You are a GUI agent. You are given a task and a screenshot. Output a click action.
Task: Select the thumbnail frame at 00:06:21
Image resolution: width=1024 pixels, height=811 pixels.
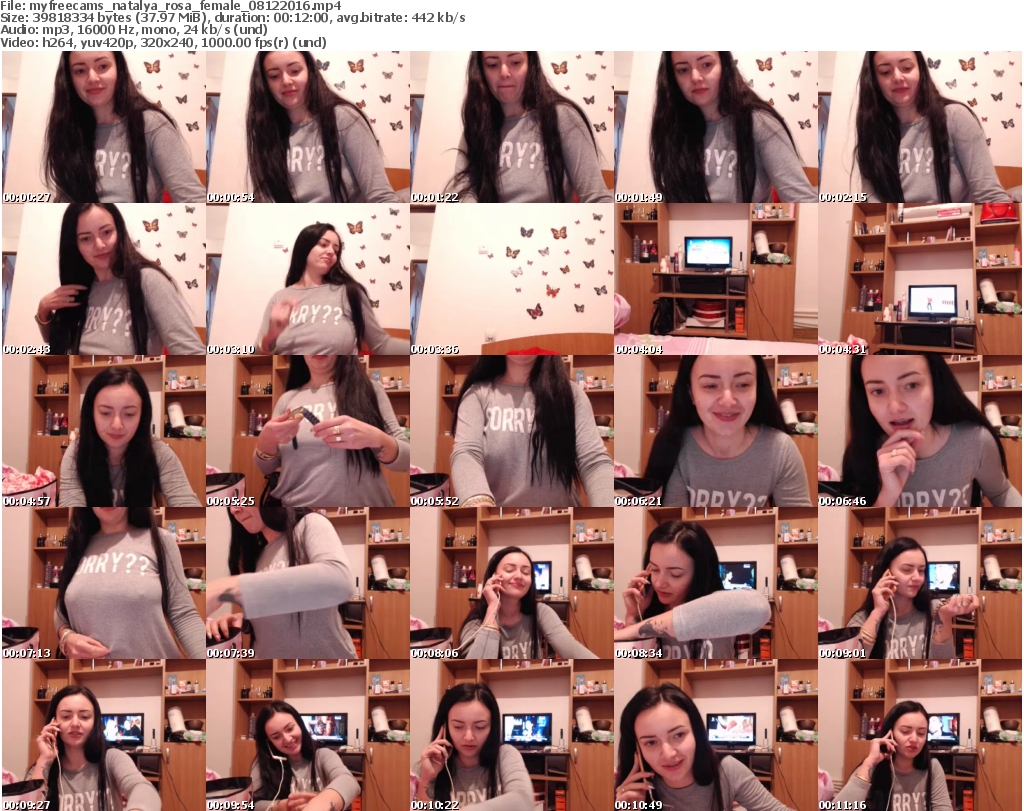pyautogui.click(x=716, y=432)
